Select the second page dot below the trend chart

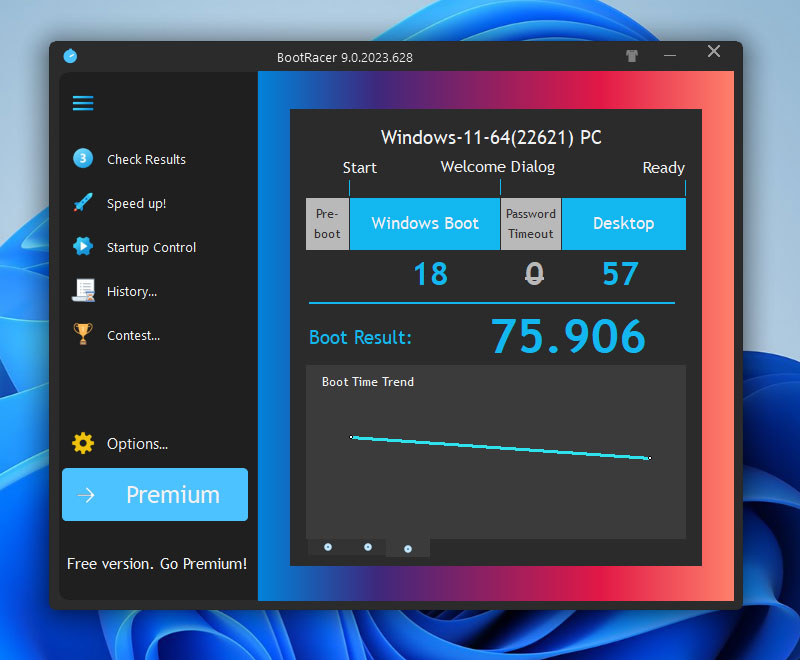[x=368, y=547]
